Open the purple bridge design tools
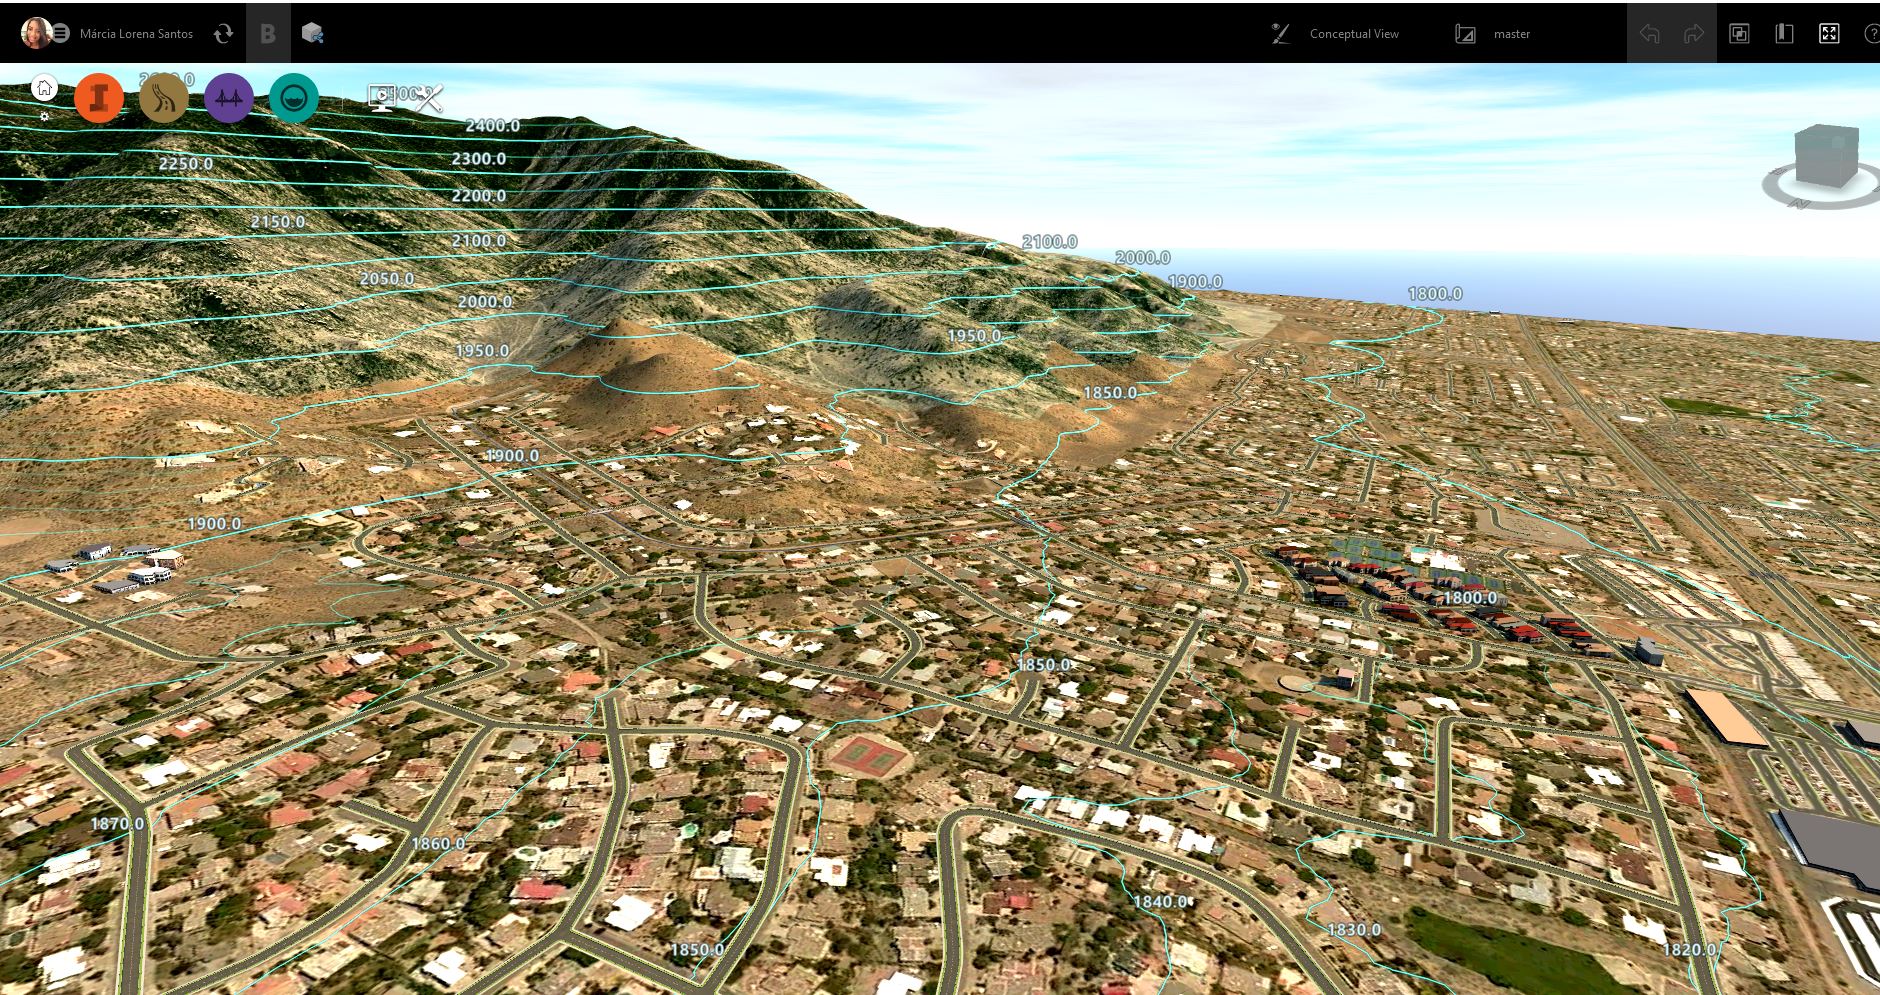The image size is (1880, 995). 229,98
